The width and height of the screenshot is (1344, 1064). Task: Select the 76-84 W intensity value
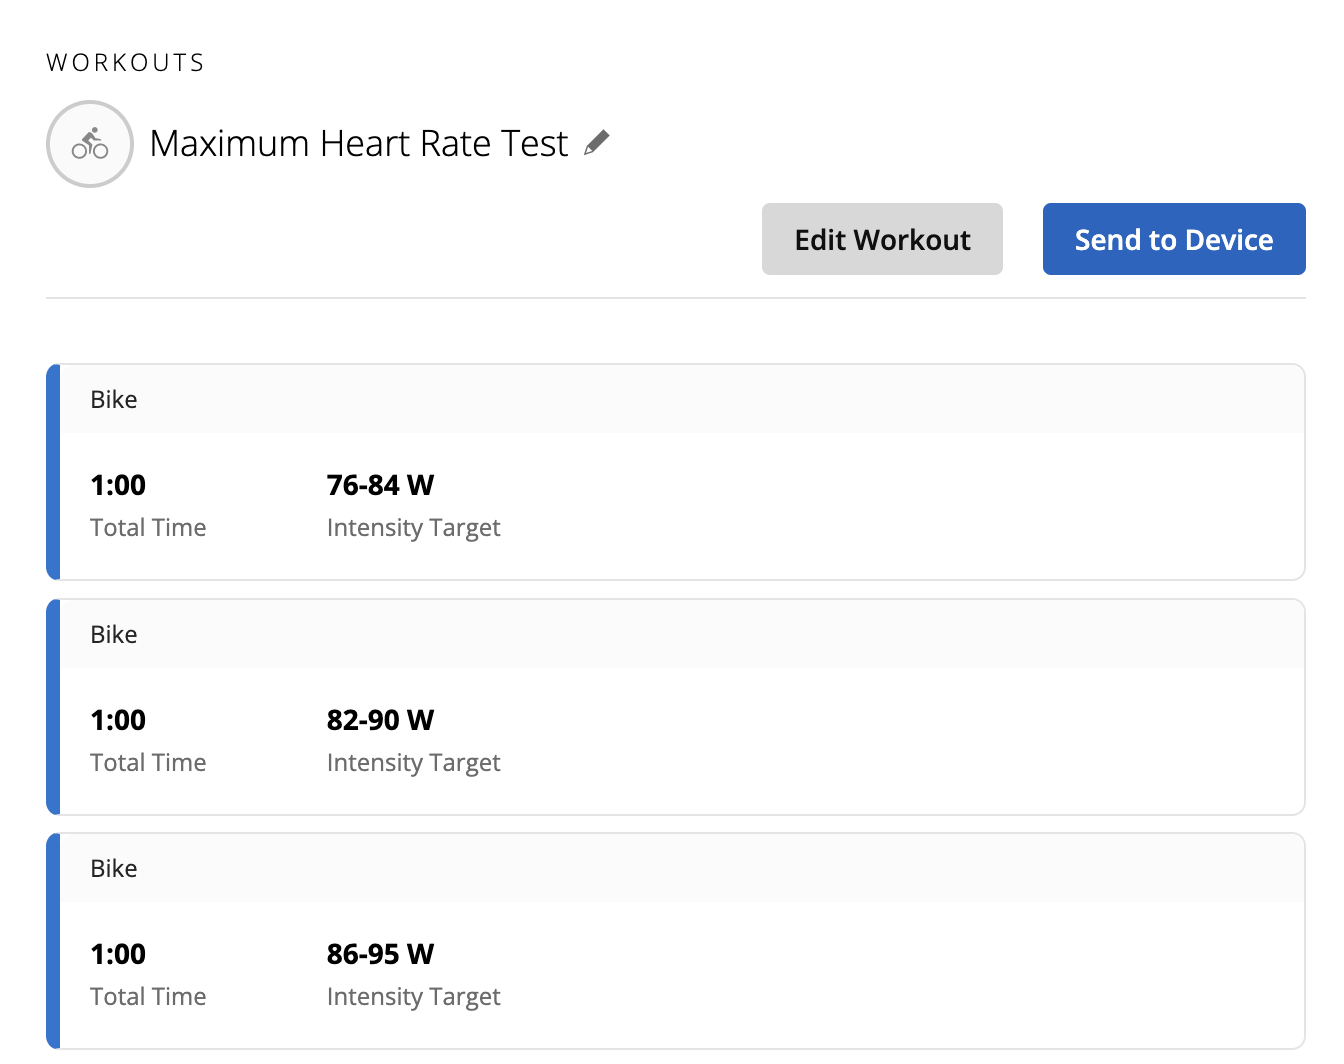(x=380, y=486)
